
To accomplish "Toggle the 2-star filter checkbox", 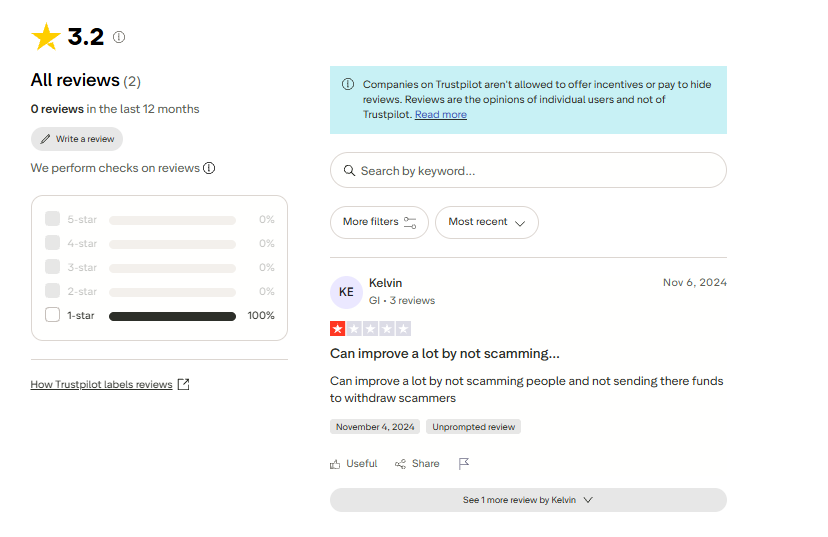I will point(52,291).
